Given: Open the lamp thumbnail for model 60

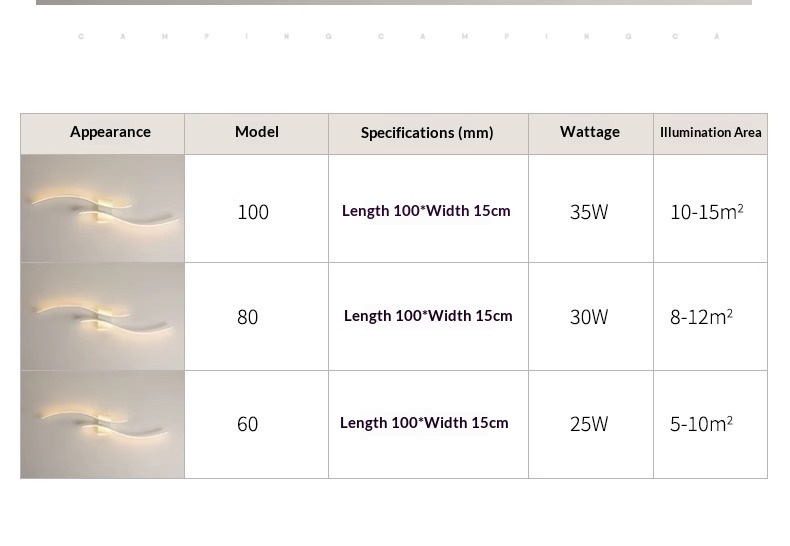Looking at the screenshot, I should (103, 424).
